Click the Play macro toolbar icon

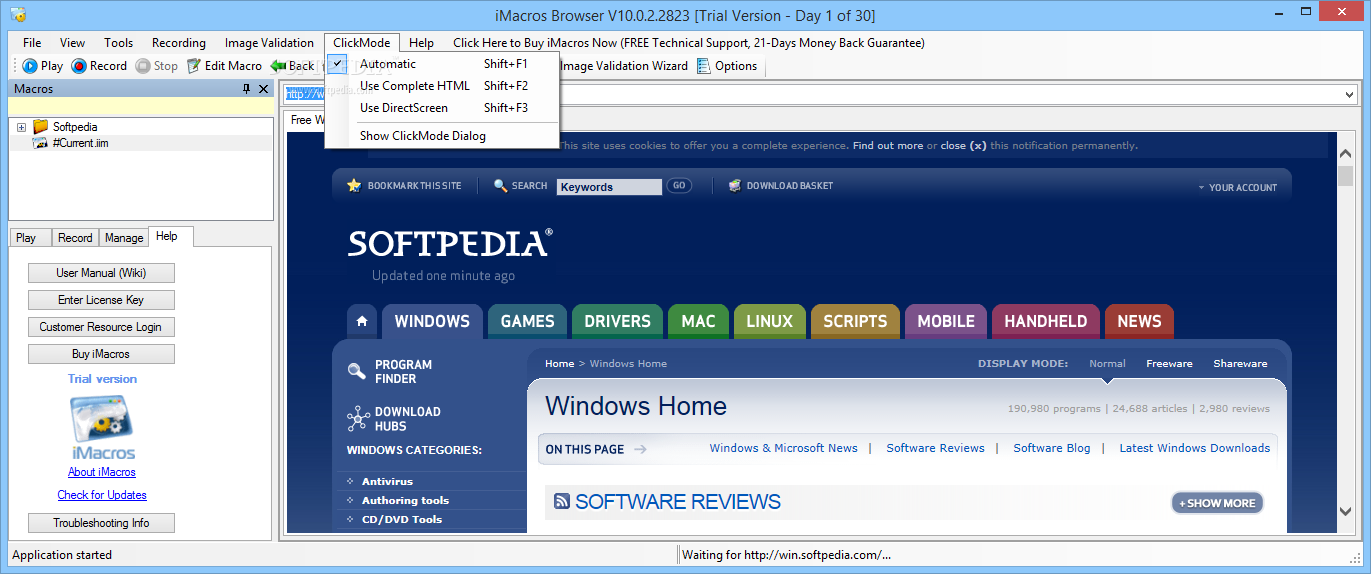(x=30, y=66)
